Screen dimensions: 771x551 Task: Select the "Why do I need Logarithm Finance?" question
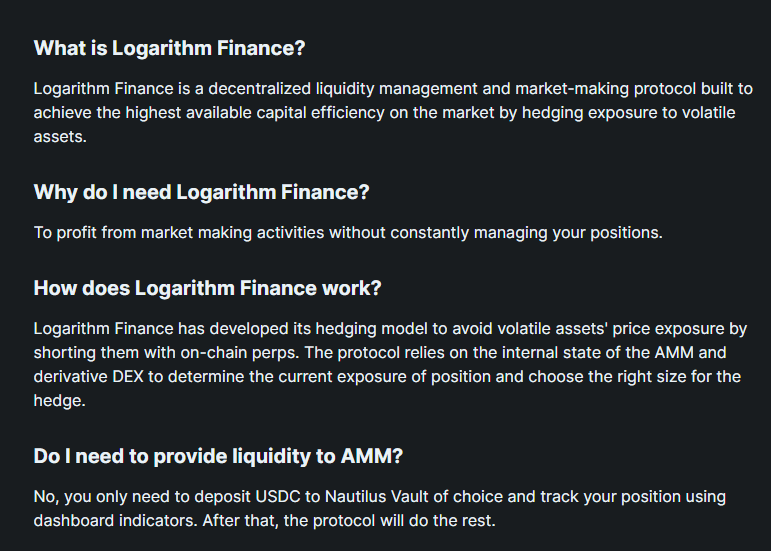click(x=201, y=192)
